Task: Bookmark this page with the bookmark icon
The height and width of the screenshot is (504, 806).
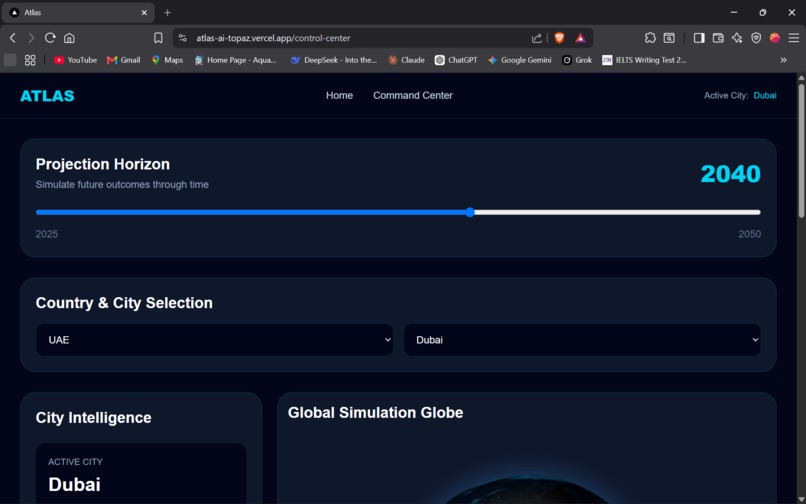Action: [x=158, y=38]
